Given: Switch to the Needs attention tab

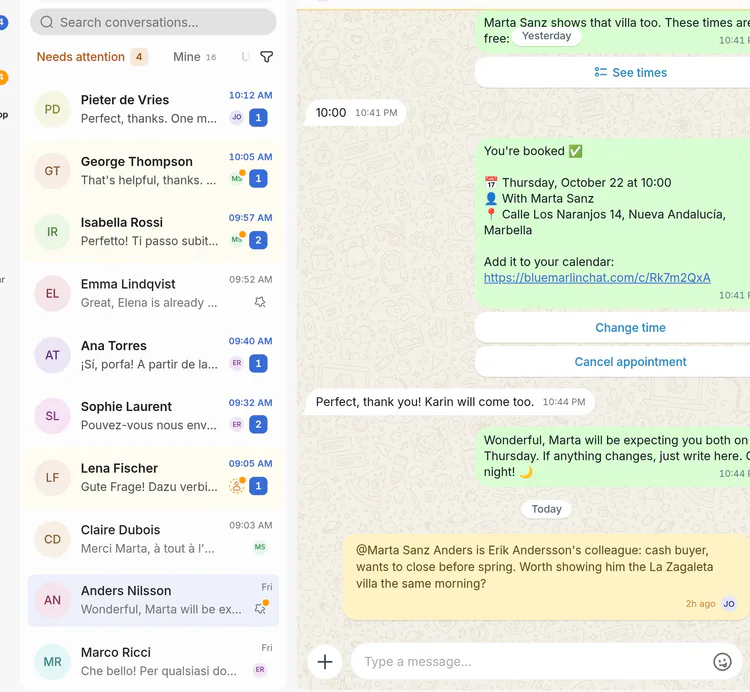Looking at the screenshot, I should pos(92,57).
